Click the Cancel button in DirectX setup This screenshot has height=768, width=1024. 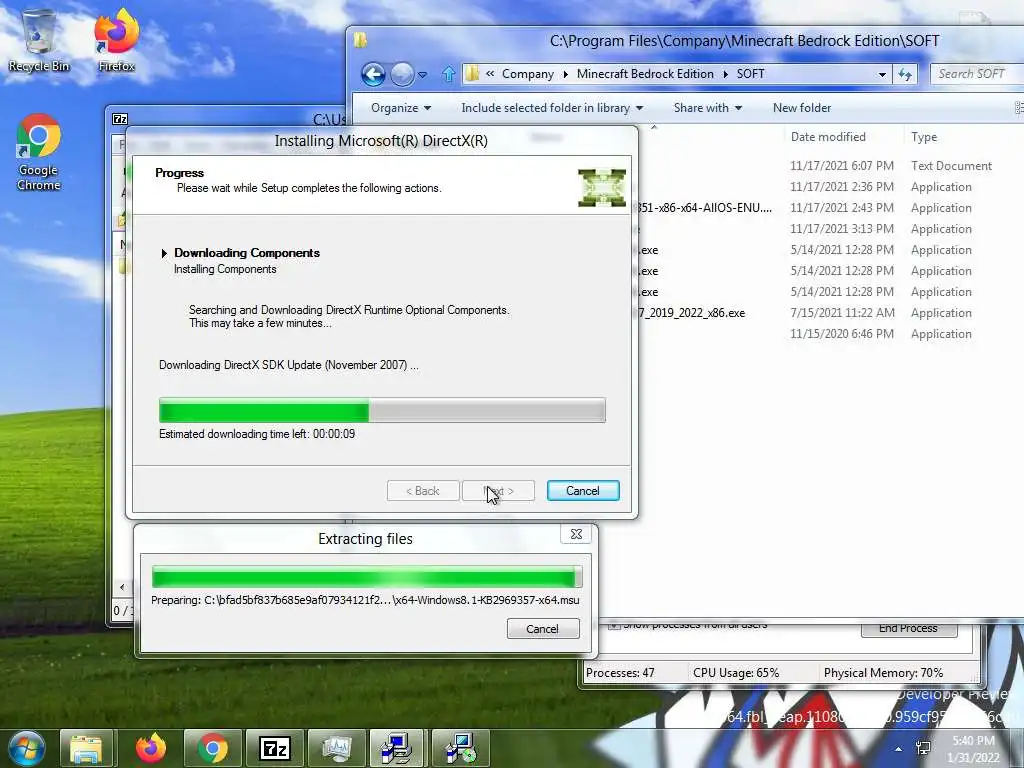[x=583, y=490]
